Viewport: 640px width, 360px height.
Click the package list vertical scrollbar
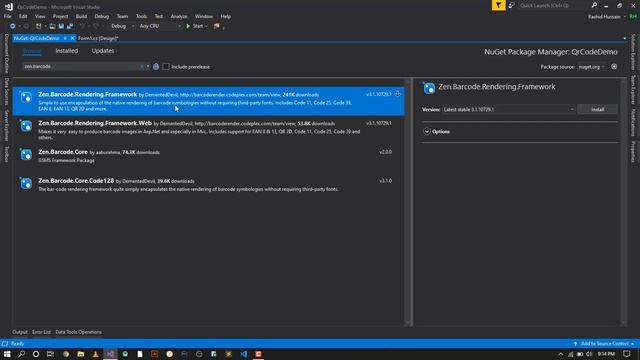pos(408,202)
